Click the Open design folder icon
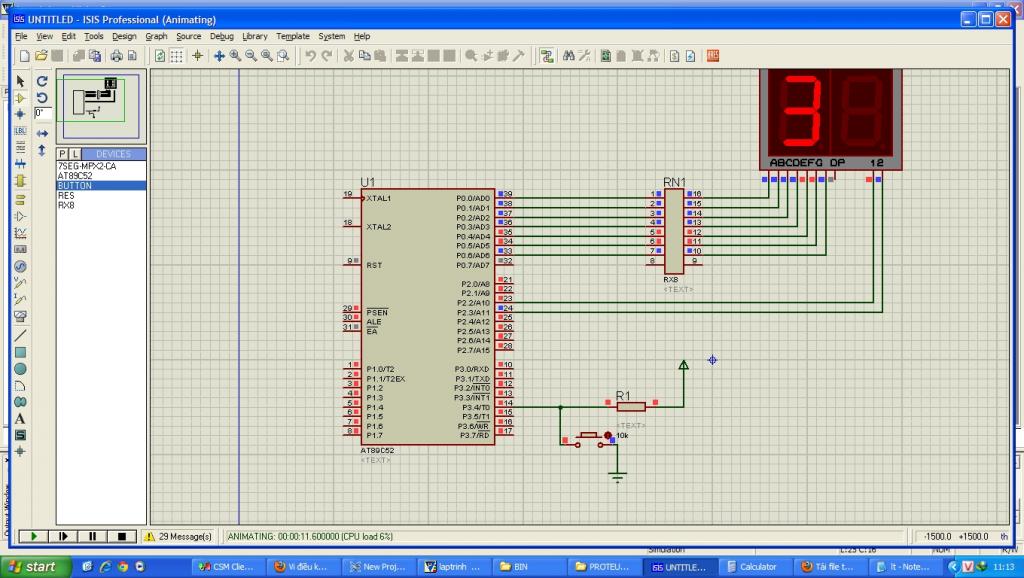The width and height of the screenshot is (1024, 578). [42, 56]
